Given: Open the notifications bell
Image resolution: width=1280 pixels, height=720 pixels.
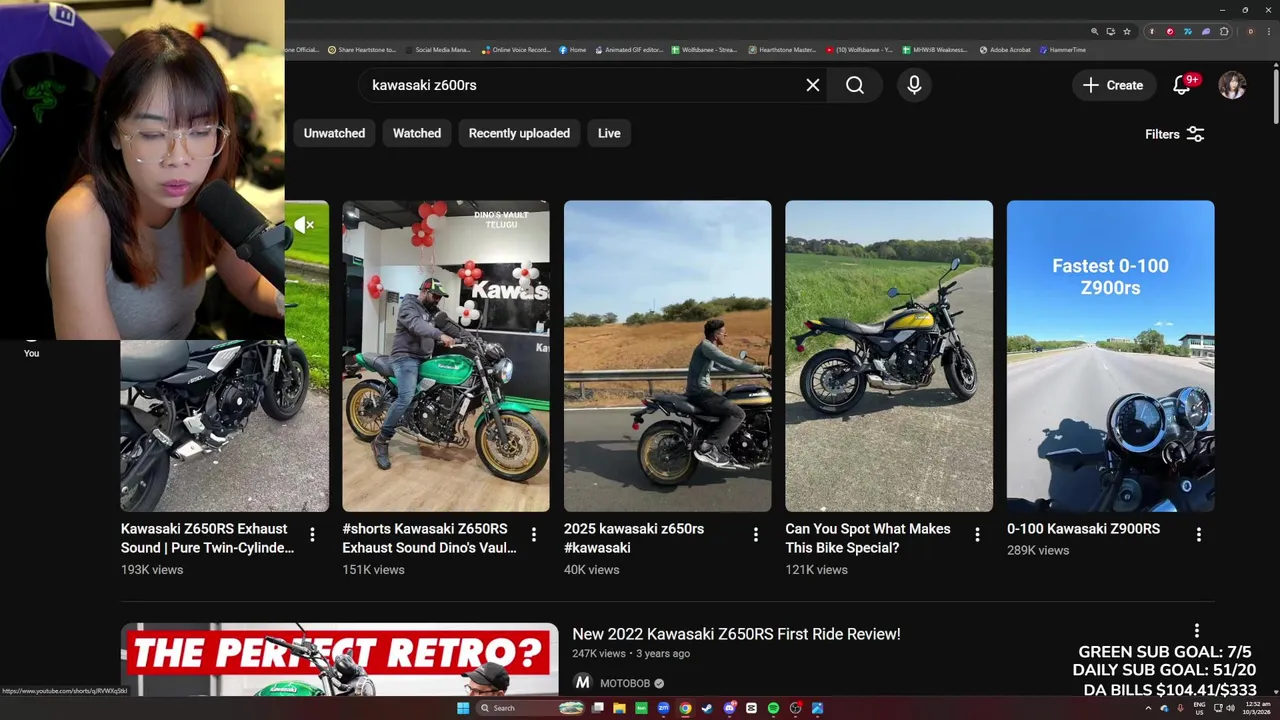Looking at the screenshot, I should (x=1182, y=85).
